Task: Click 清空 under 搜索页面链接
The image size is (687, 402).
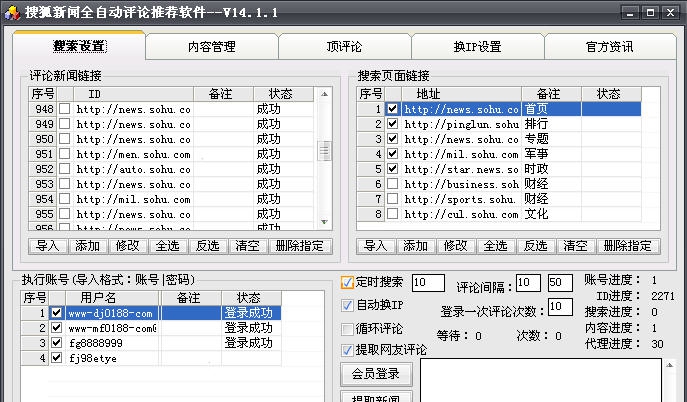Action: (576, 246)
